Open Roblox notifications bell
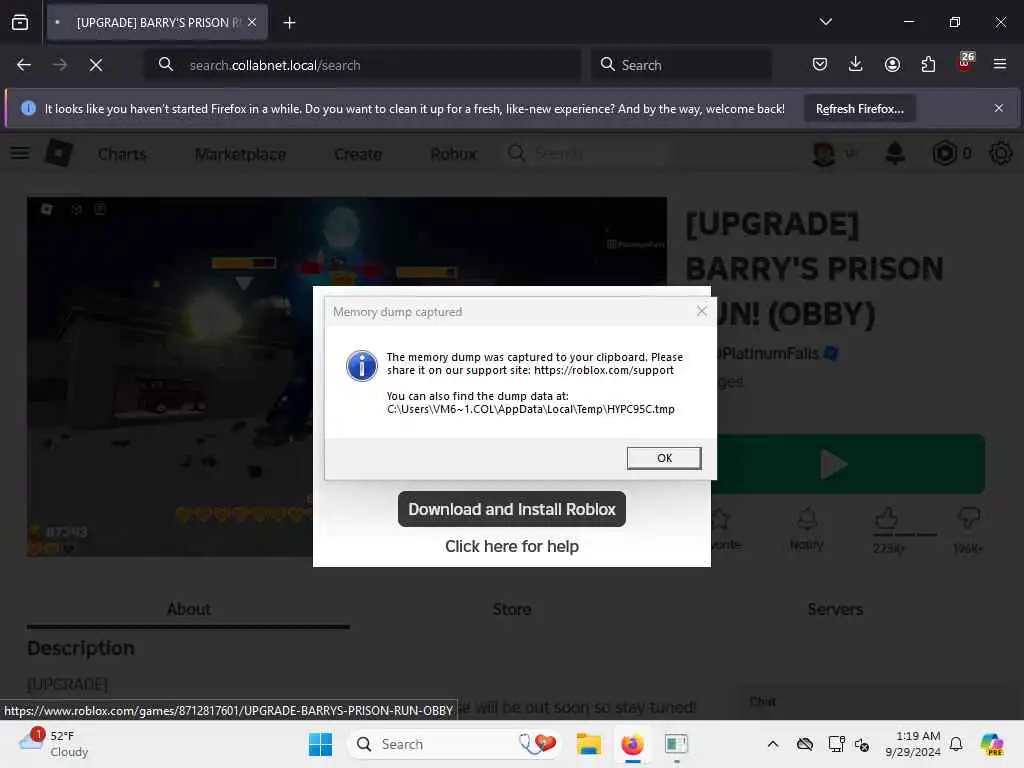 pos(895,153)
